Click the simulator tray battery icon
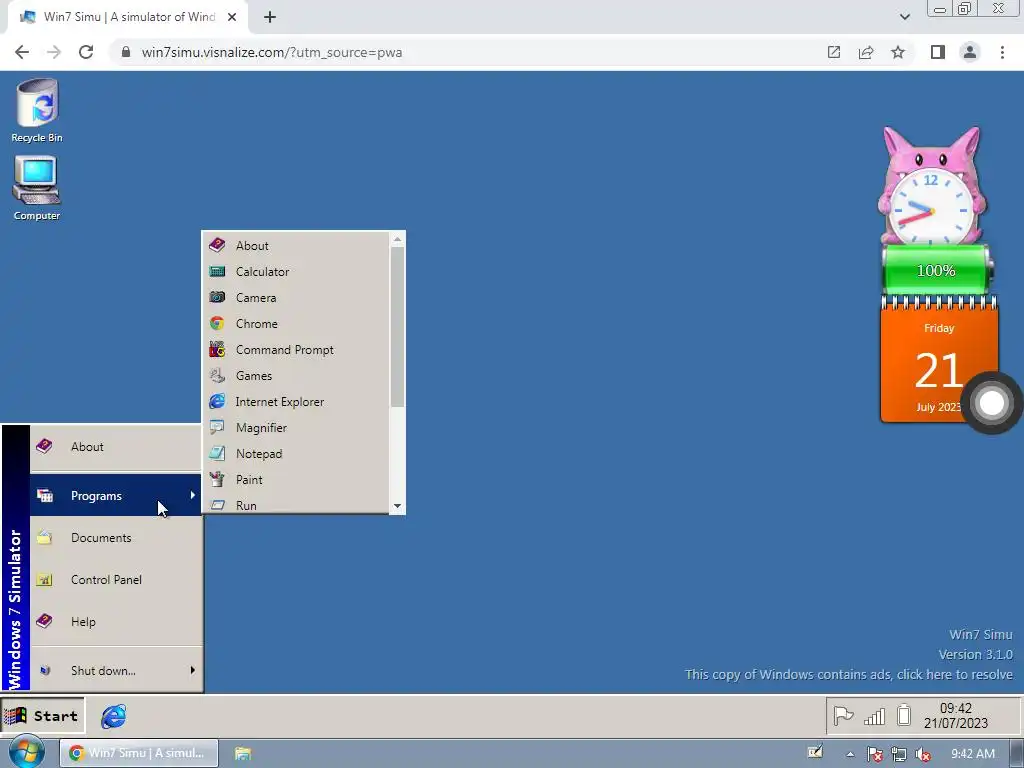 904,715
